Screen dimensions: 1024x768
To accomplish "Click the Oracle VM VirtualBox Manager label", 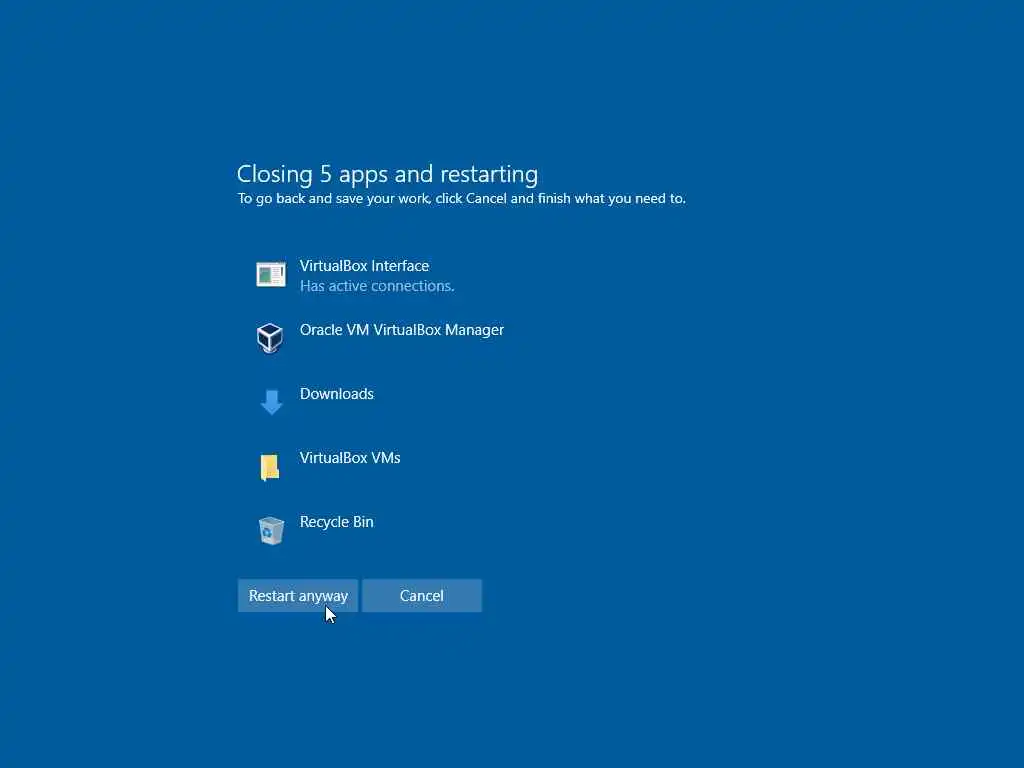I will [402, 330].
